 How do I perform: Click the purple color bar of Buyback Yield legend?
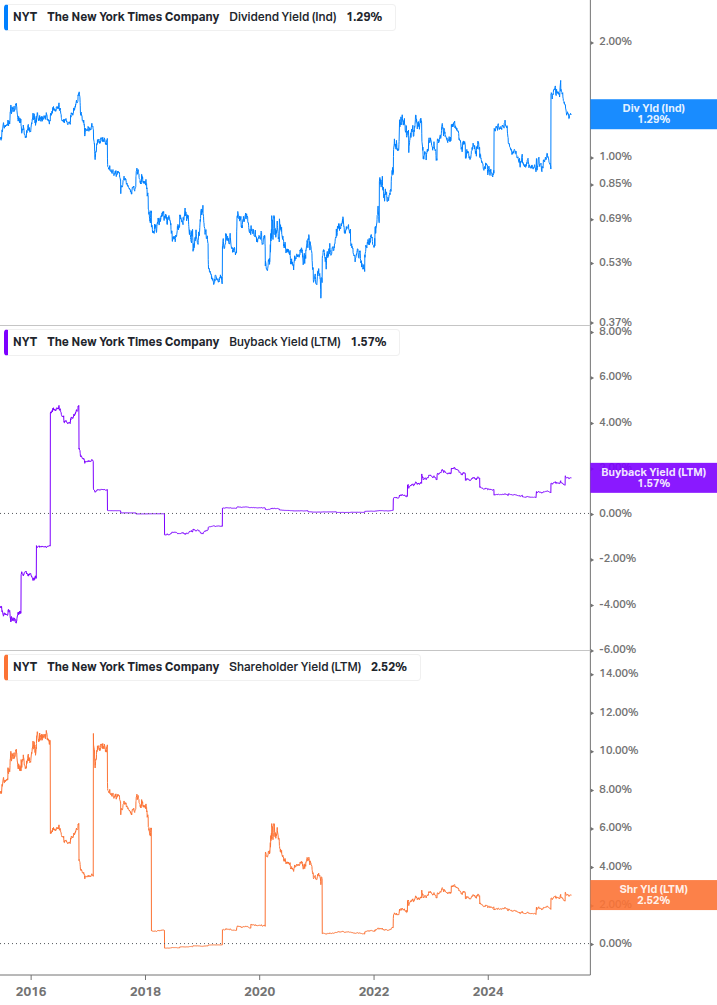click(6, 342)
